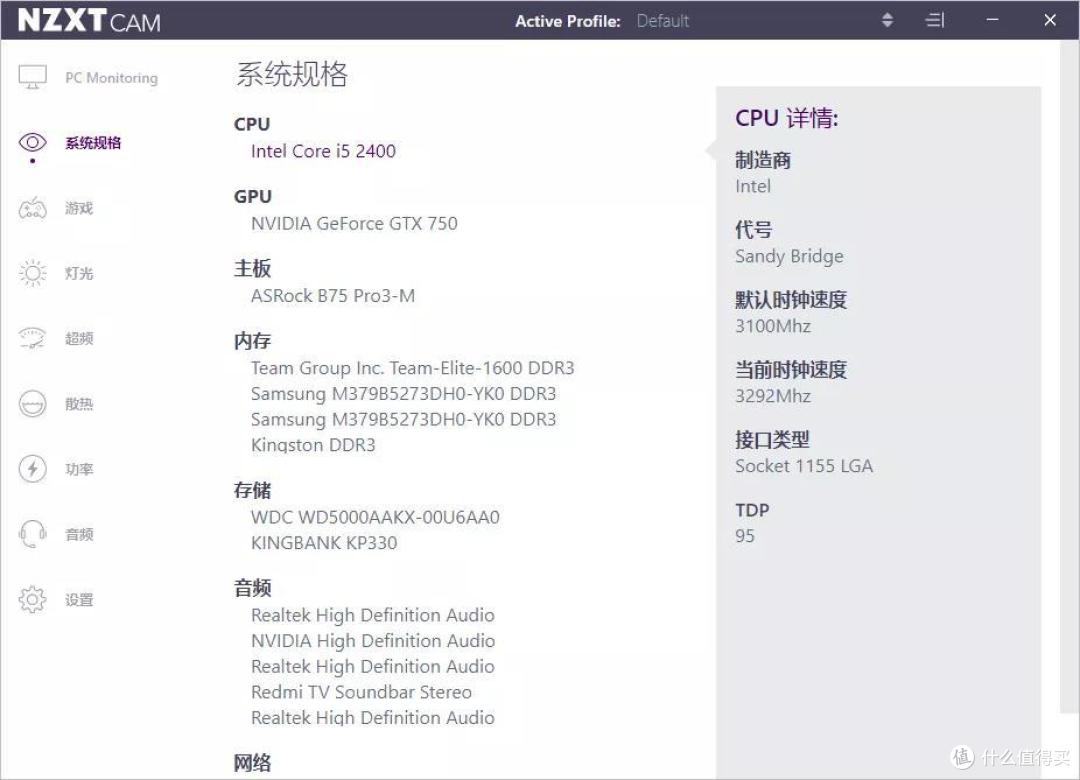Open the 音频 sidebar label
The height and width of the screenshot is (780, 1080).
coord(79,534)
